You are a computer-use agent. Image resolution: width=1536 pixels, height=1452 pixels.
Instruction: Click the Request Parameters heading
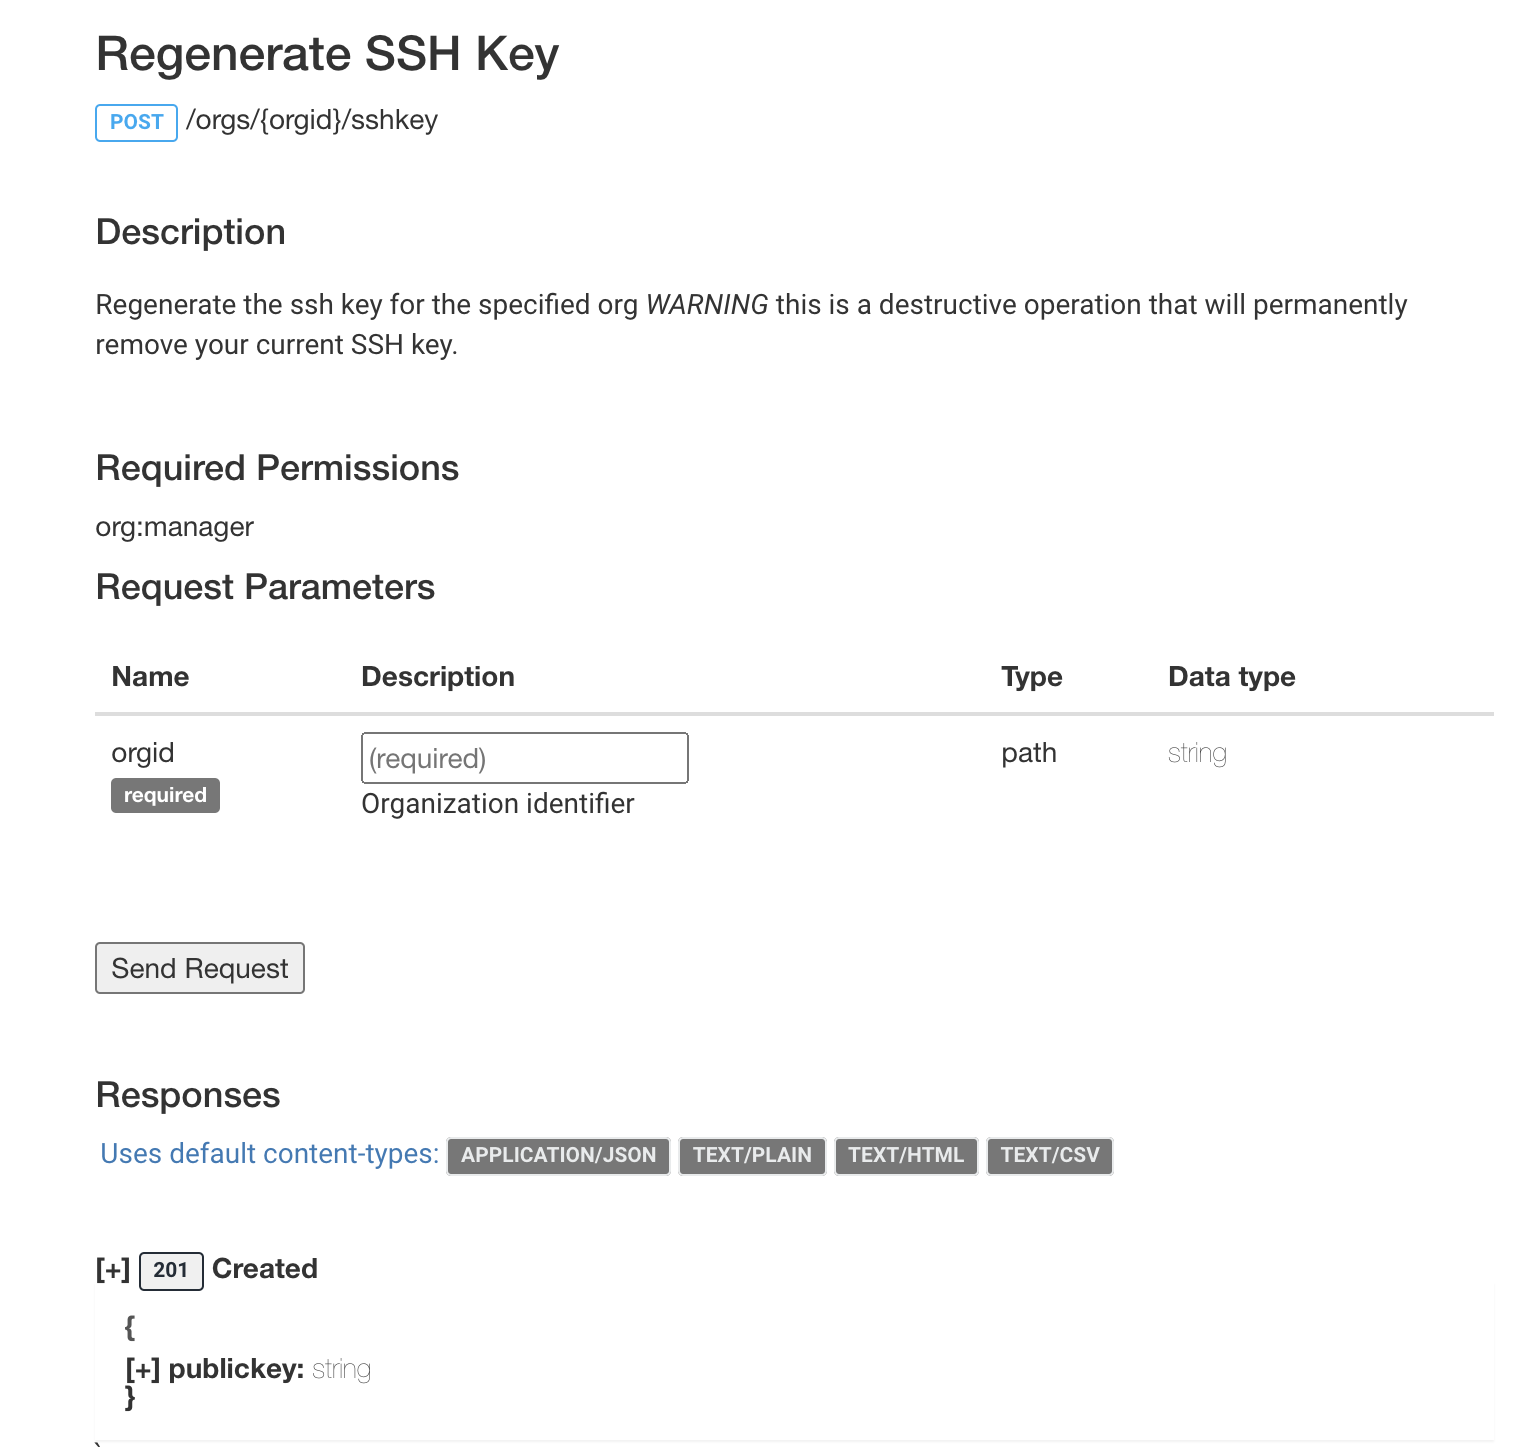pyautogui.click(x=265, y=587)
